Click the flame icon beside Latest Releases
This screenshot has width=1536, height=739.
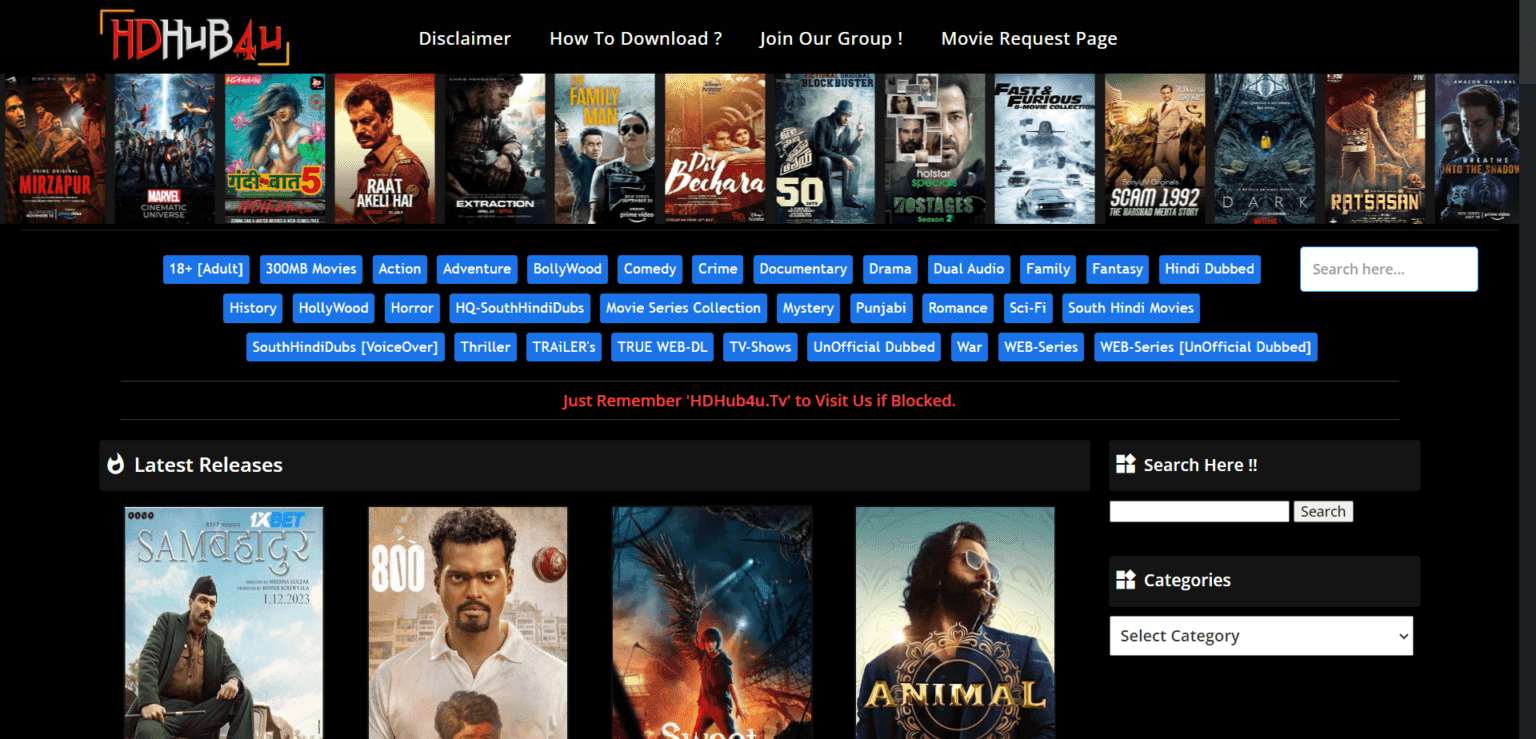tap(116, 464)
